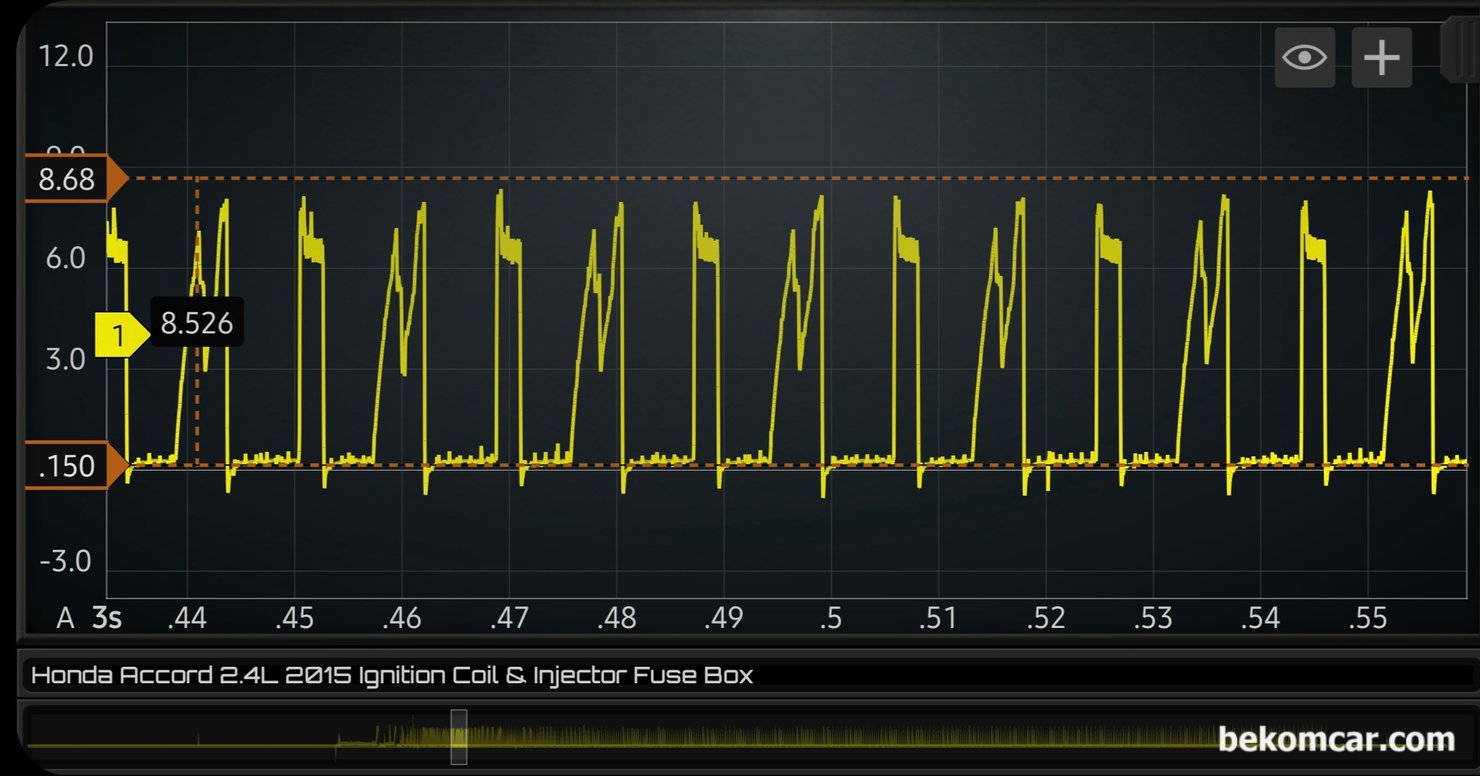Click the plus icon to add

pos(1381,58)
